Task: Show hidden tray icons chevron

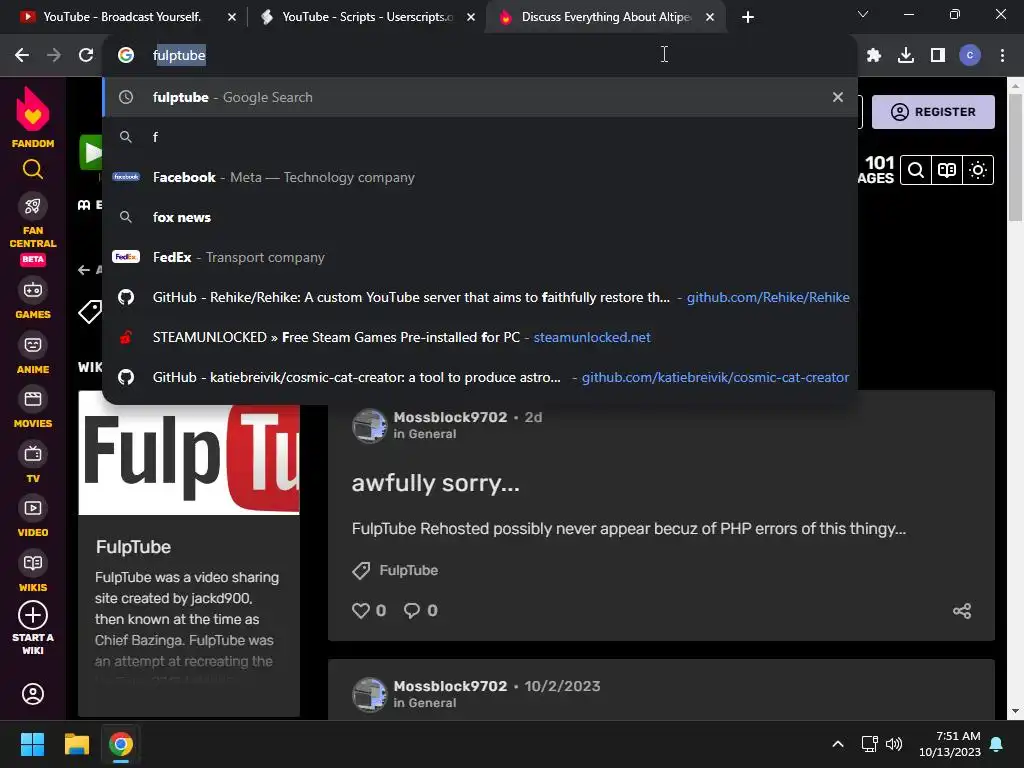Action: point(838,744)
